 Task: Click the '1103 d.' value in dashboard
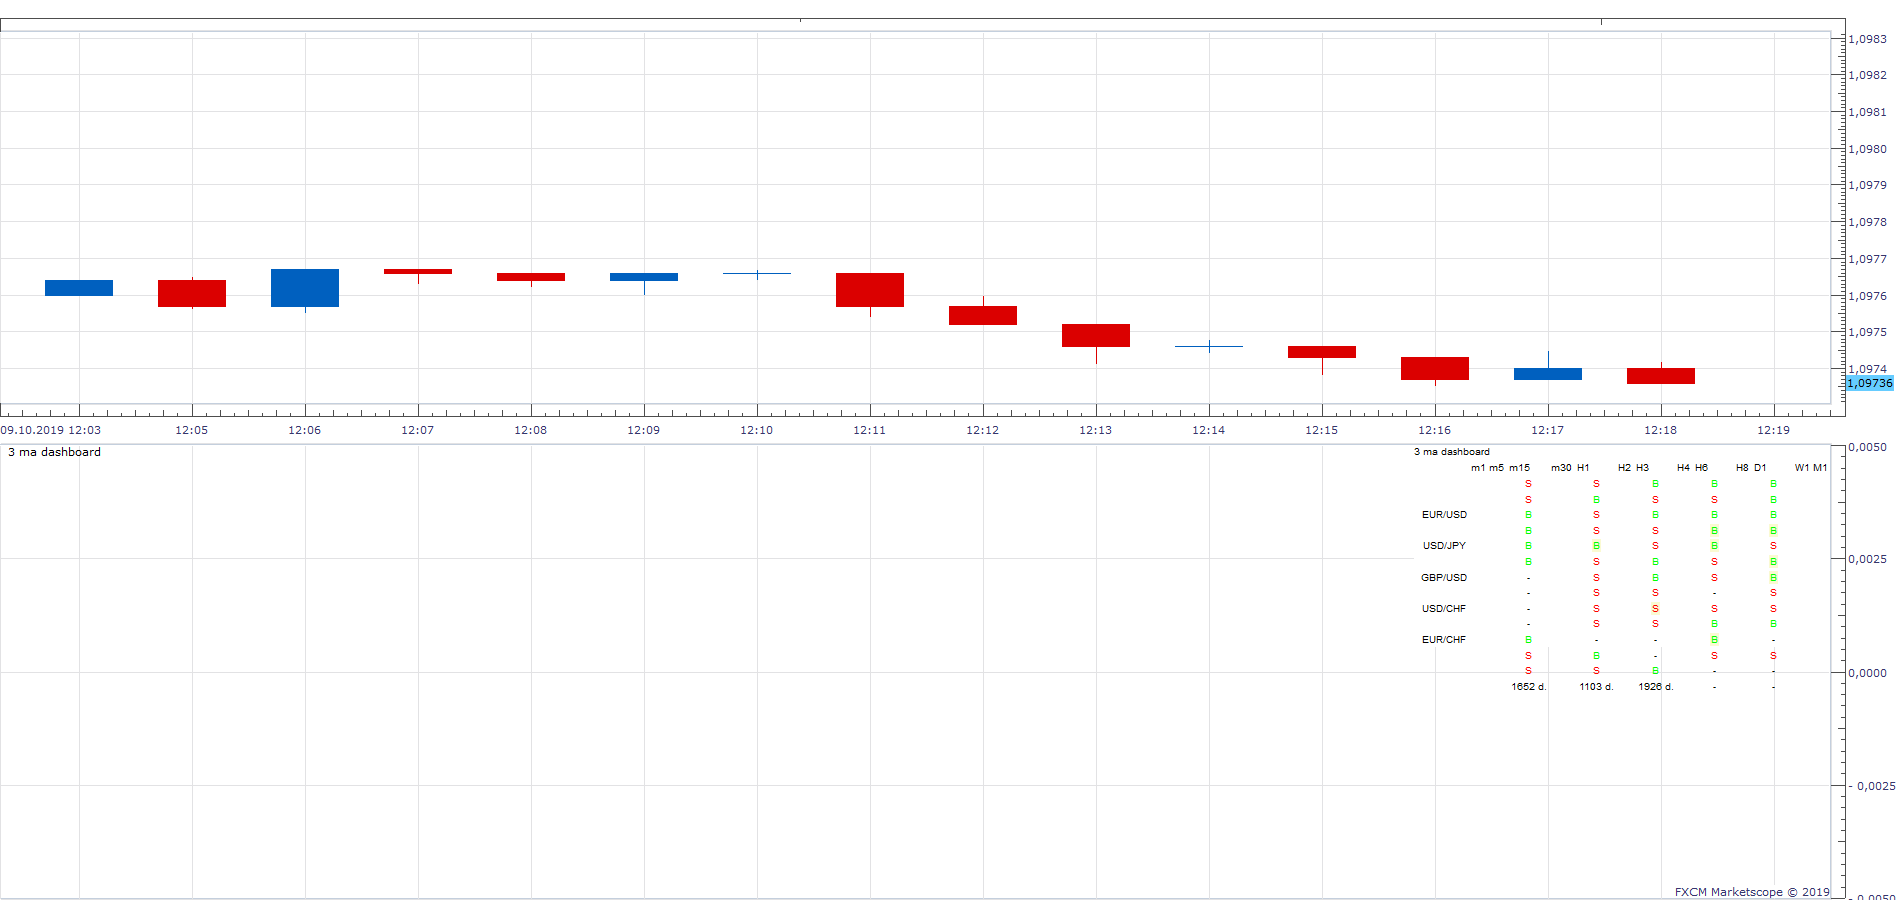tap(1596, 687)
